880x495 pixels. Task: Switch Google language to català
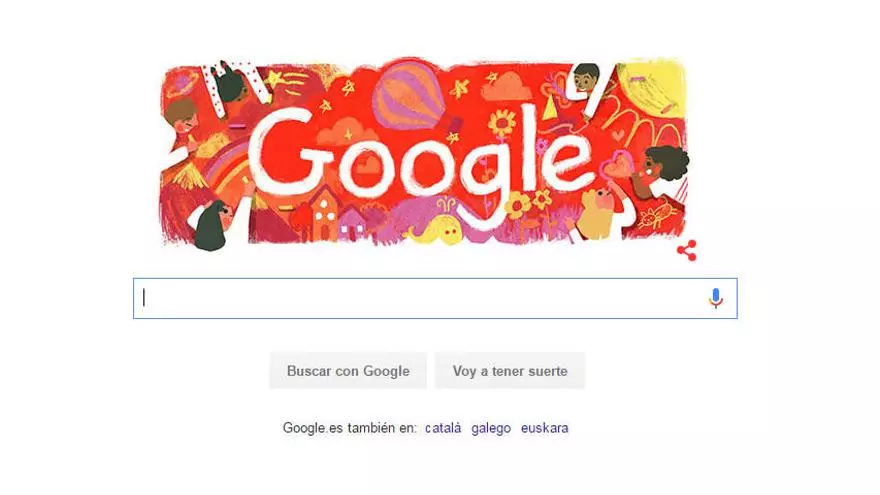click(443, 428)
